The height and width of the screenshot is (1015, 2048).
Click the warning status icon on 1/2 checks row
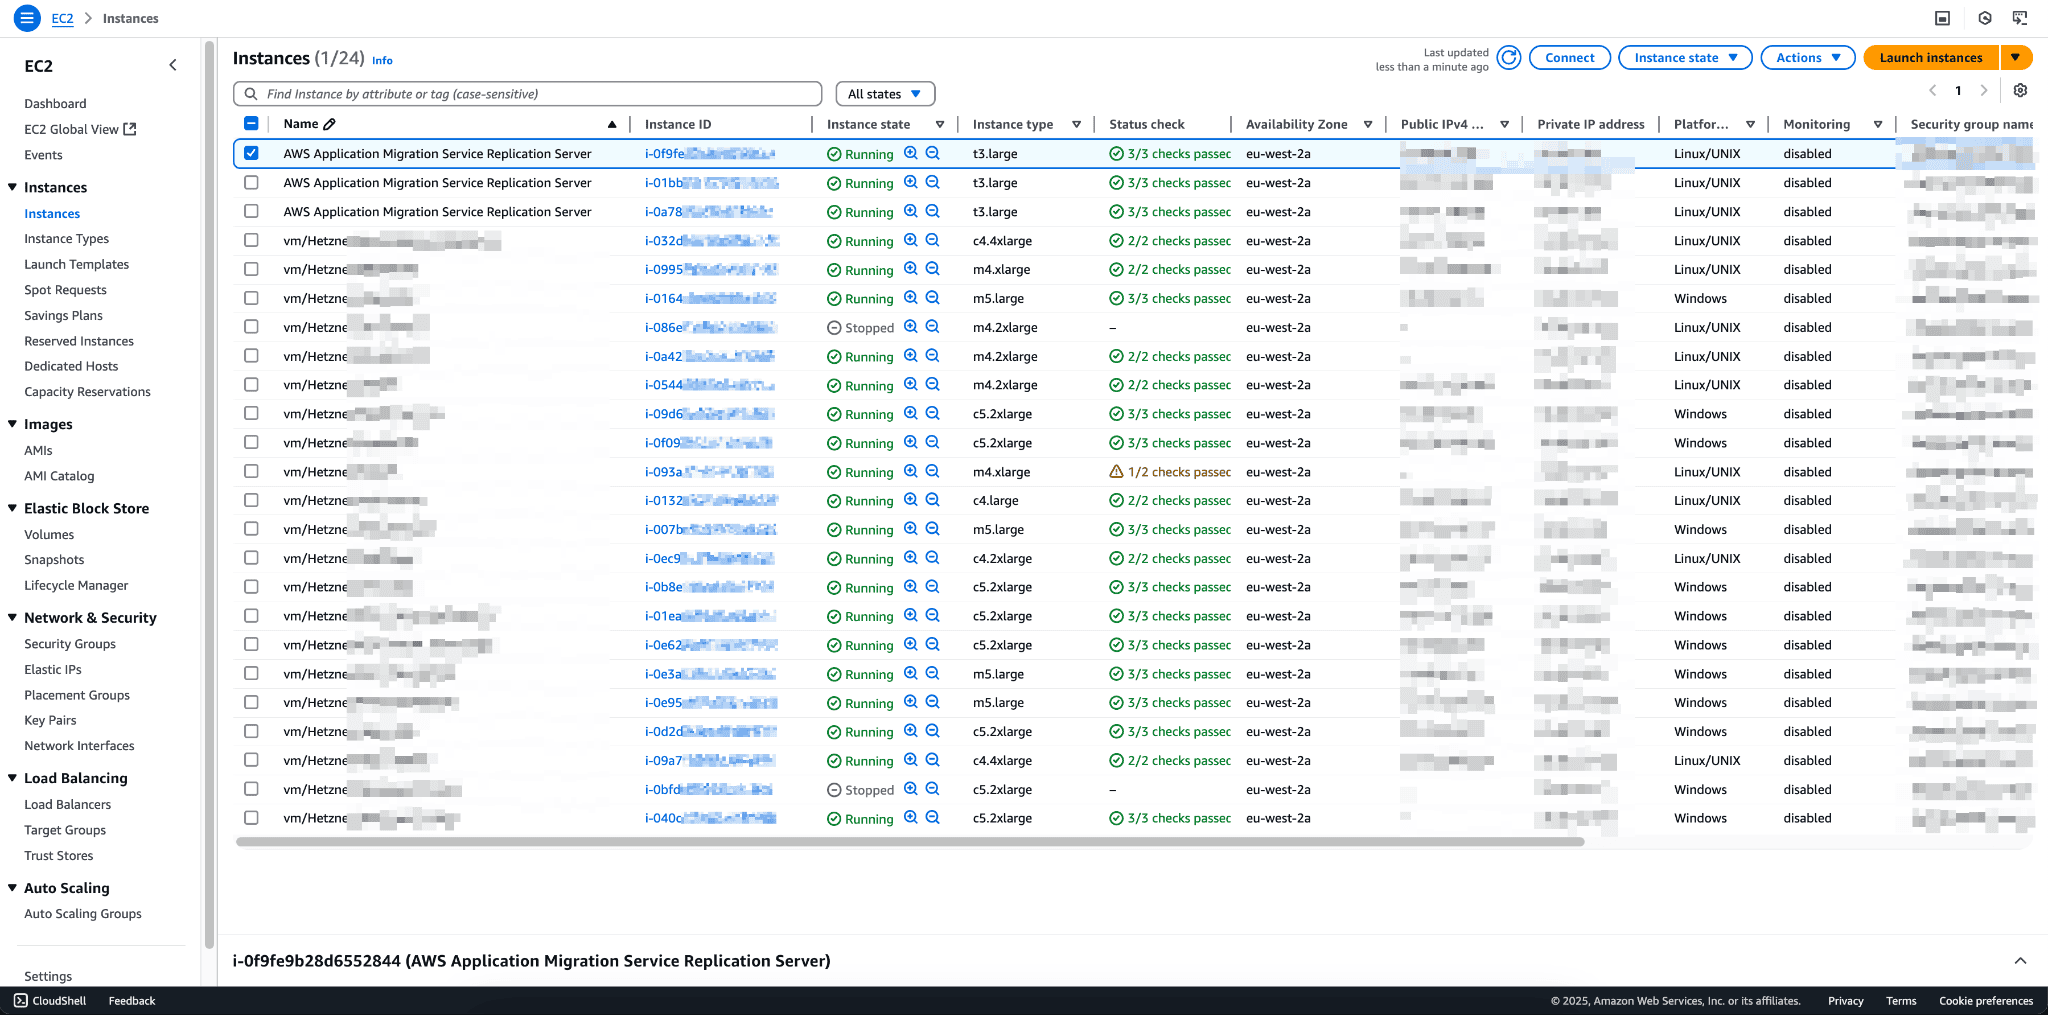(1116, 472)
